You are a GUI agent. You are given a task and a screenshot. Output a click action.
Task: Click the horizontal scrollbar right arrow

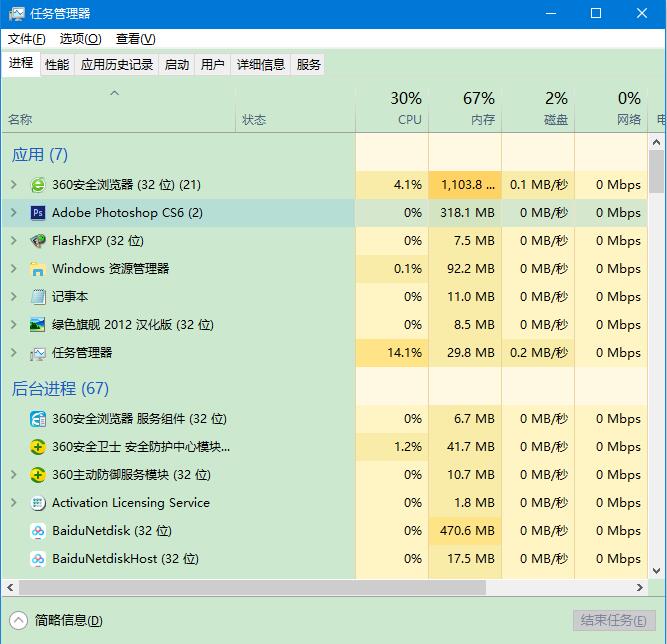639,587
